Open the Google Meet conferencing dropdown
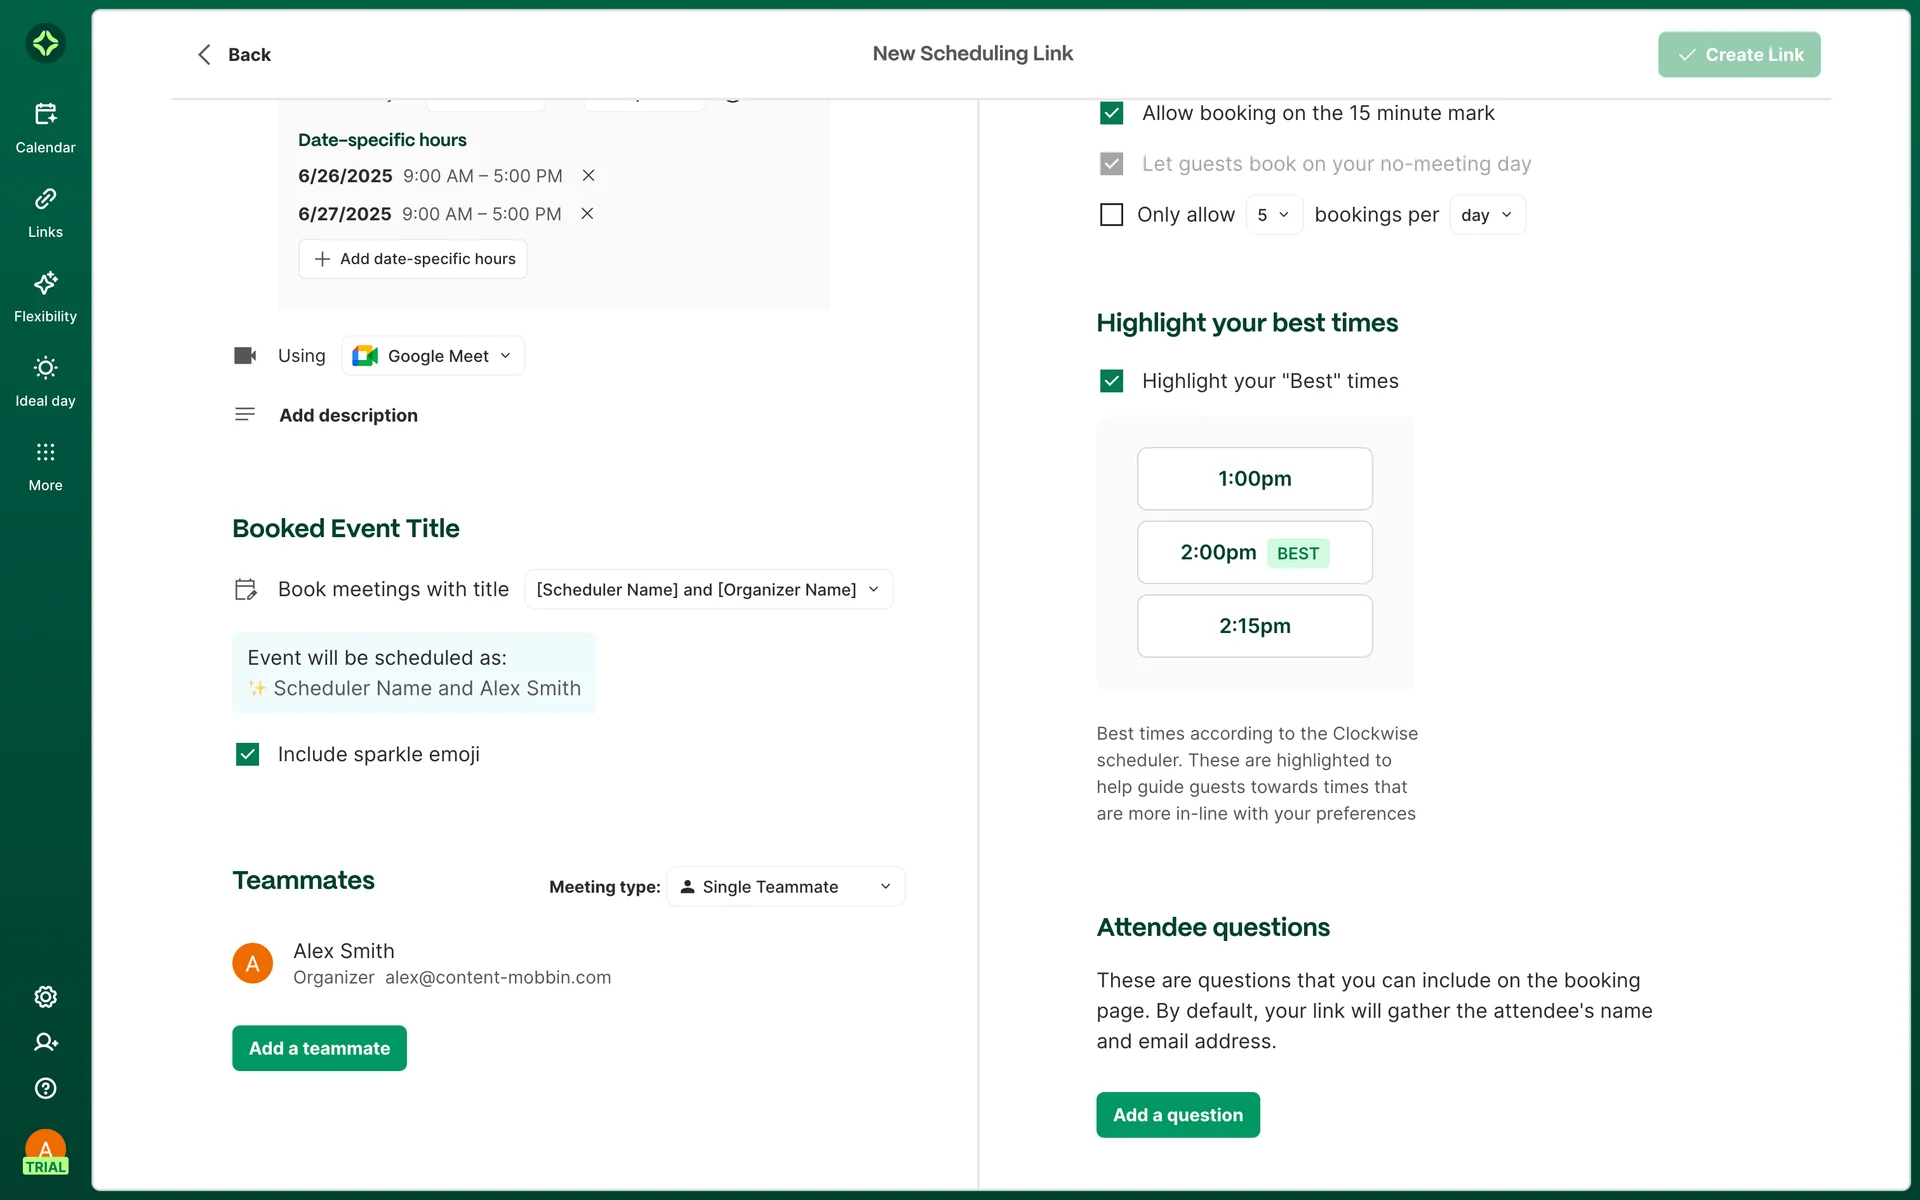 (x=433, y=356)
